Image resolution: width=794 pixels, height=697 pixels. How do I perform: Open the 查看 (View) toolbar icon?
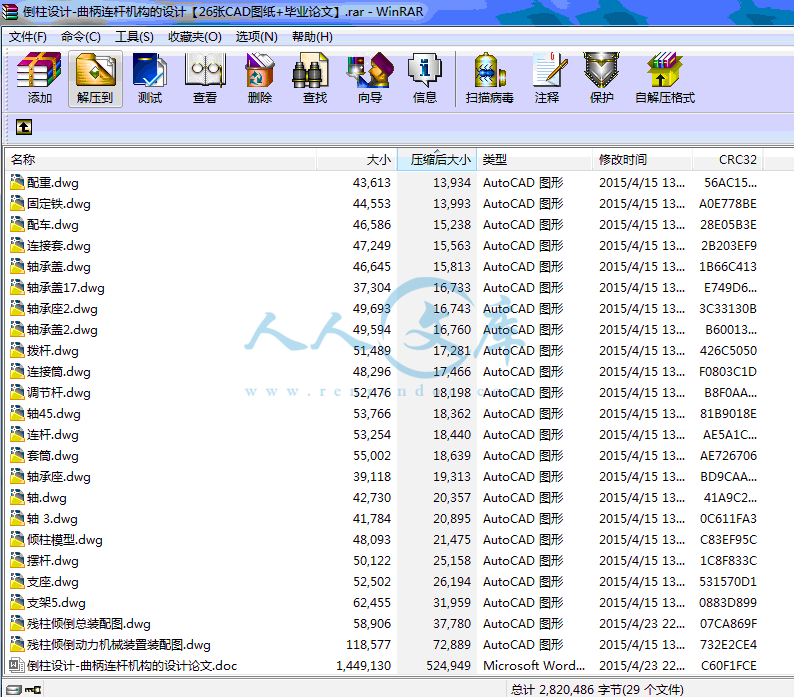tap(205, 79)
